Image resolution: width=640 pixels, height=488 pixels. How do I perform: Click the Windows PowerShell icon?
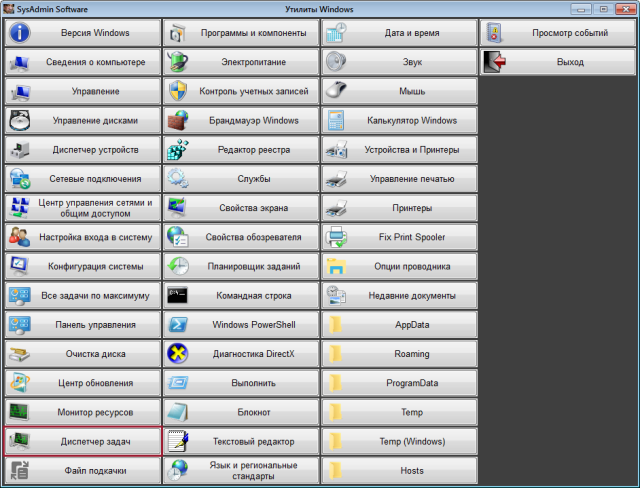pyautogui.click(x=178, y=325)
